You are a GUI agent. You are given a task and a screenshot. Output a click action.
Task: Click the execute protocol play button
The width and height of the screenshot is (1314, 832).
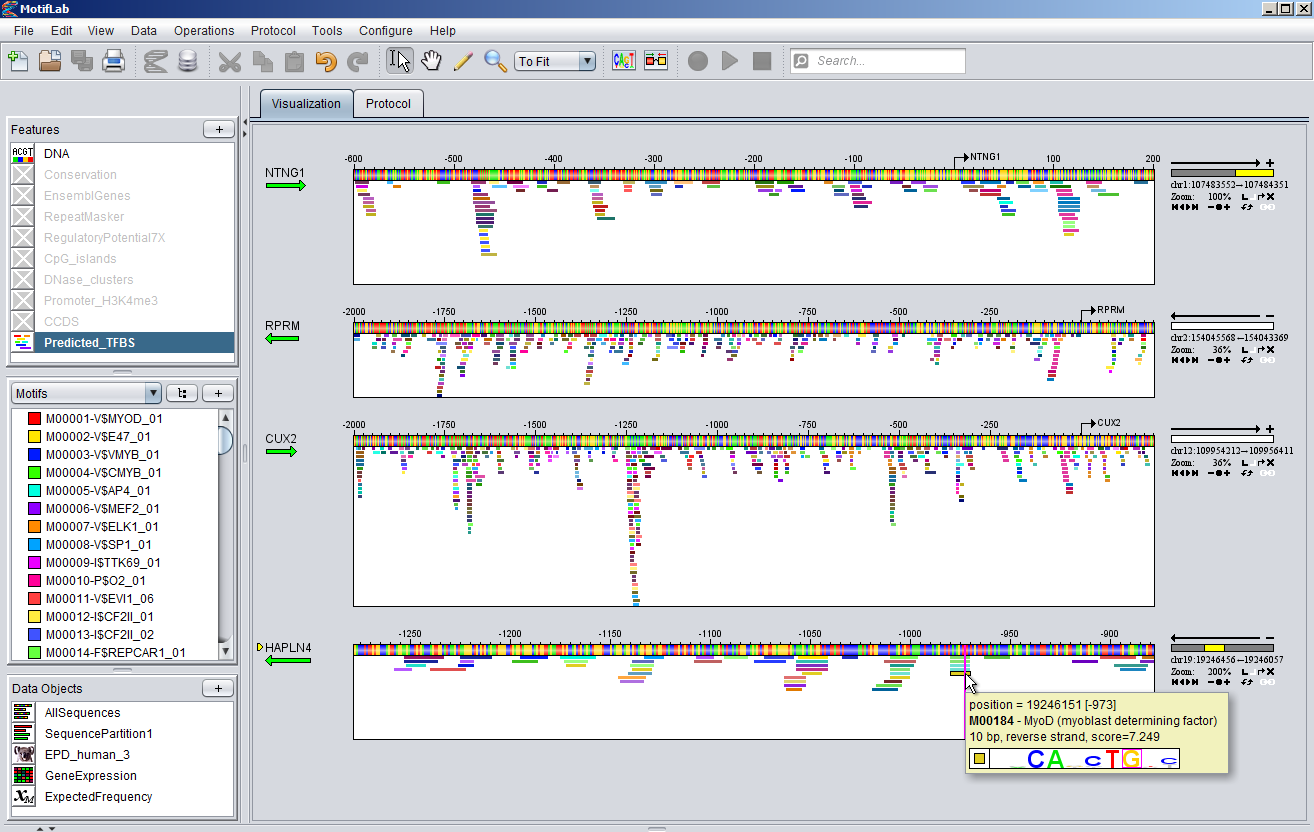tap(730, 61)
